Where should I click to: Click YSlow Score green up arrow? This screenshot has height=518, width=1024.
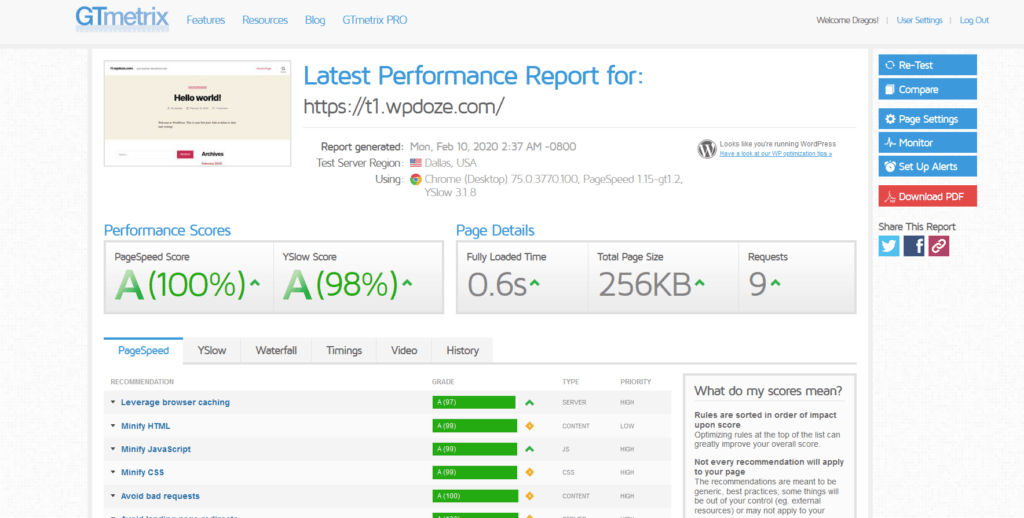(408, 283)
